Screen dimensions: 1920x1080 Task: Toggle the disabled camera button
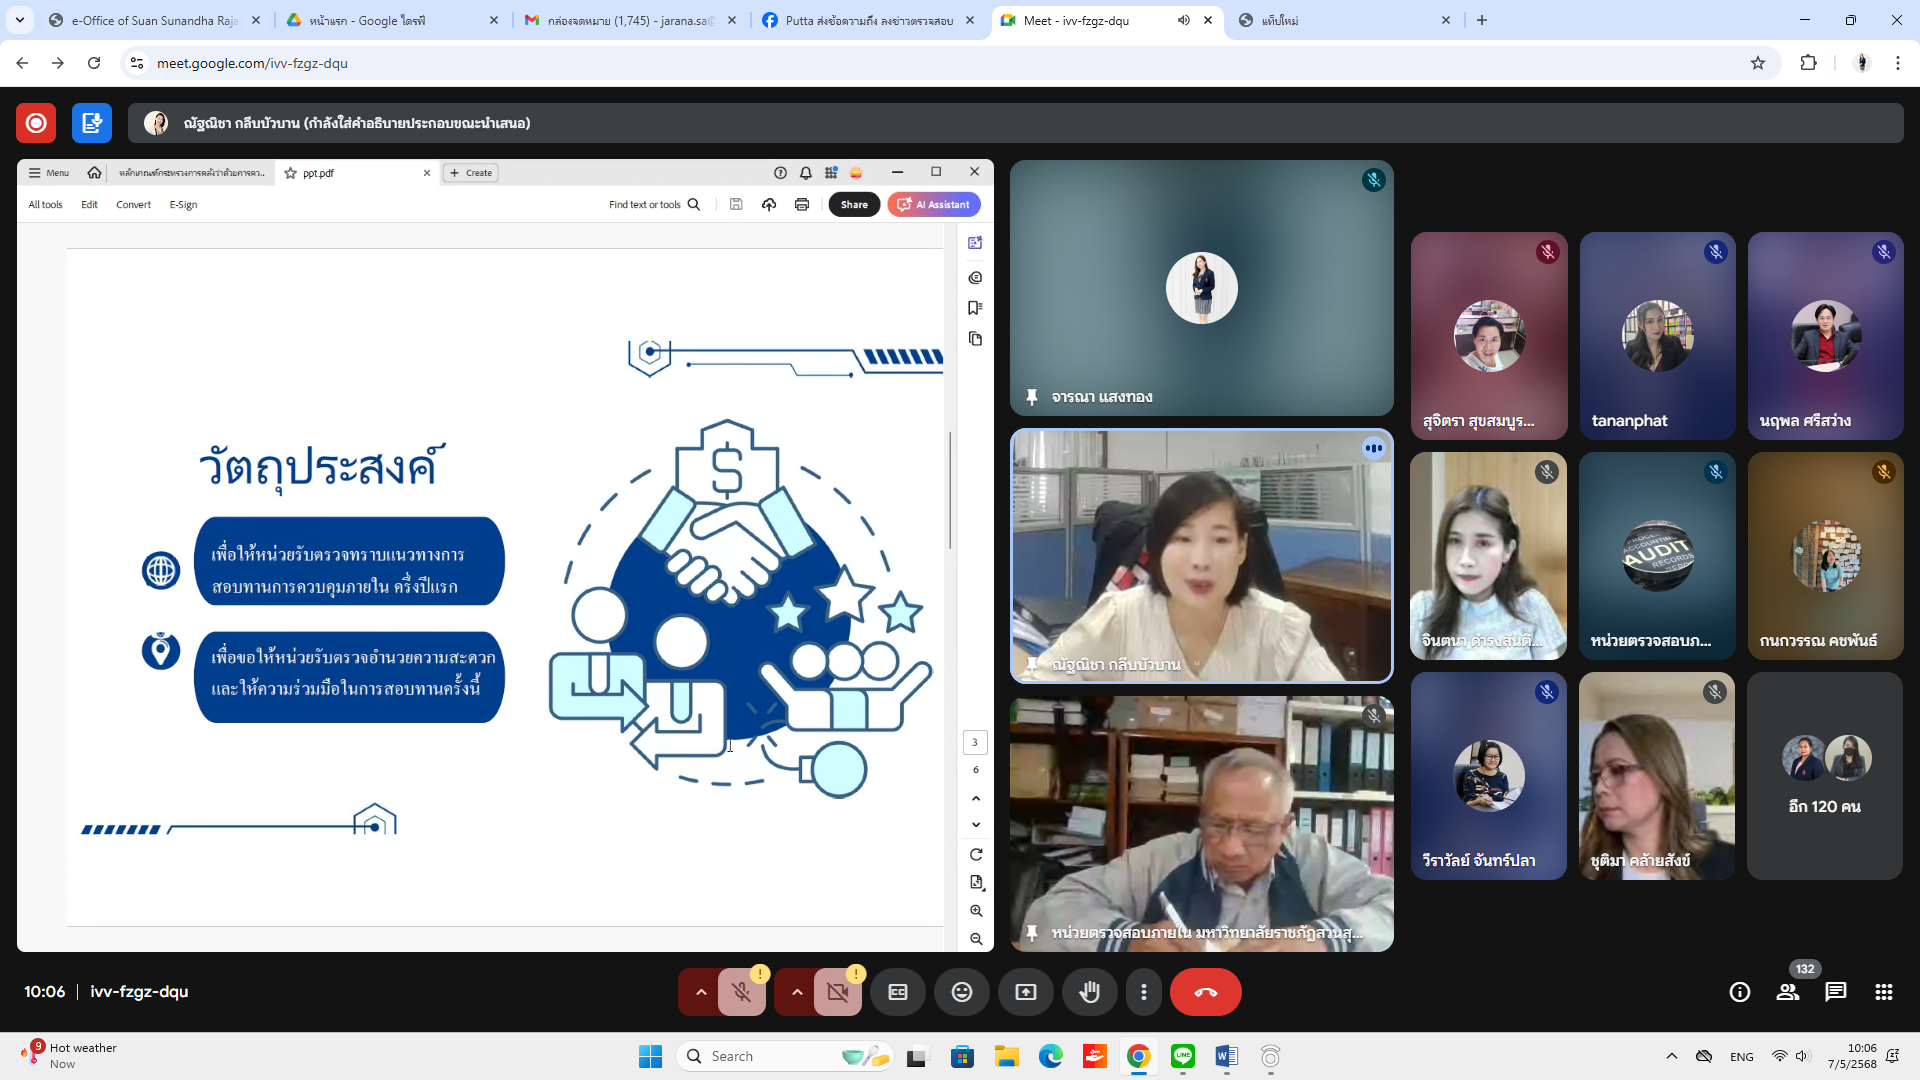pyautogui.click(x=837, y=992)
